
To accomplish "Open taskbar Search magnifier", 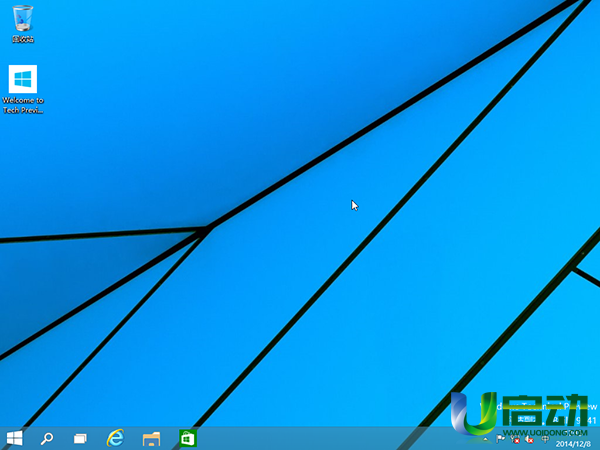I will pyautogui.click(x=47, y=439).
